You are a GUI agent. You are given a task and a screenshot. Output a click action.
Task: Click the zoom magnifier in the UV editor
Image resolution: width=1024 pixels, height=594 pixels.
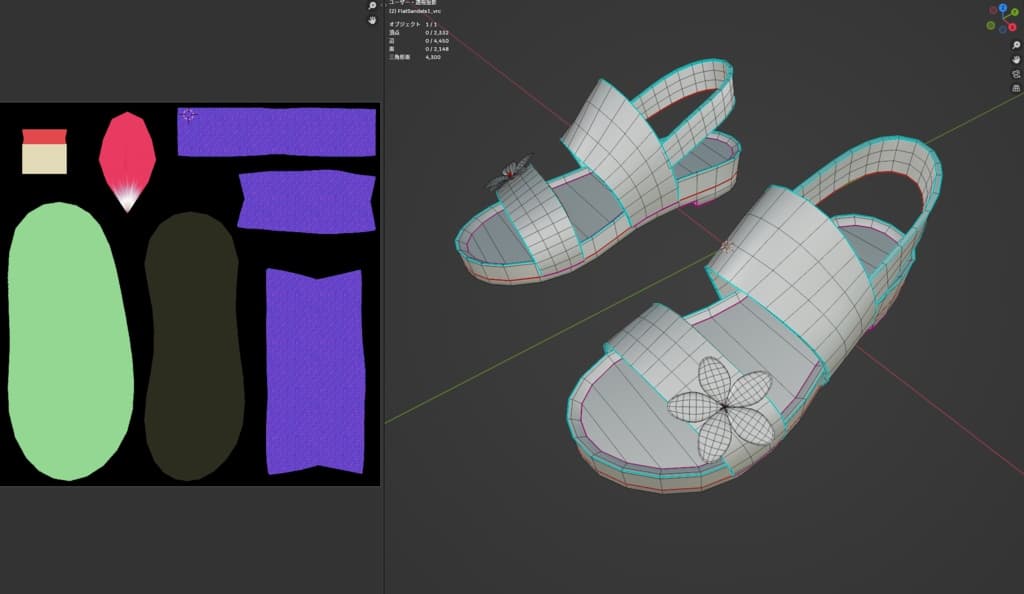[x=372, y=6]
